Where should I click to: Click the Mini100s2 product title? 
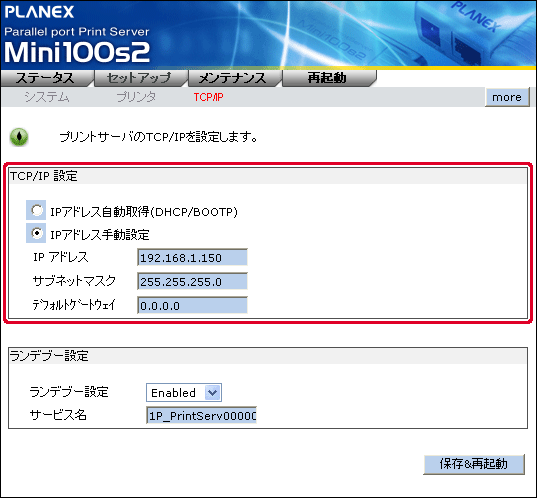coord(77,52)
